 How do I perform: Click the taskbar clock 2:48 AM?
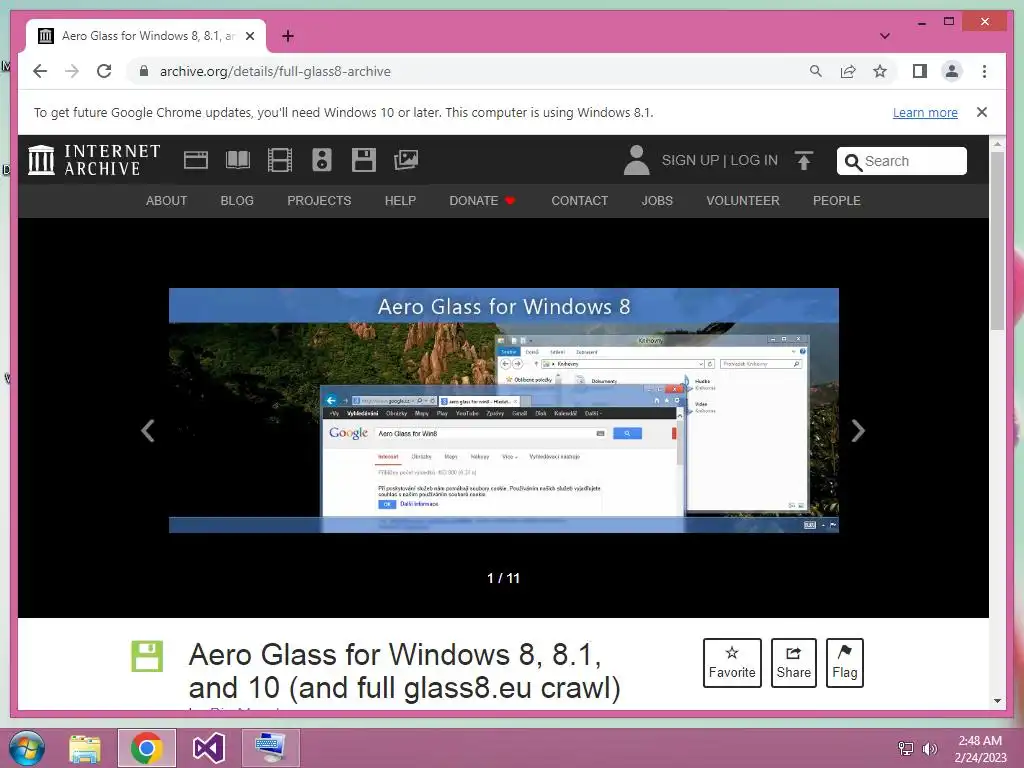pyautogui.click(x=980, y=741)
